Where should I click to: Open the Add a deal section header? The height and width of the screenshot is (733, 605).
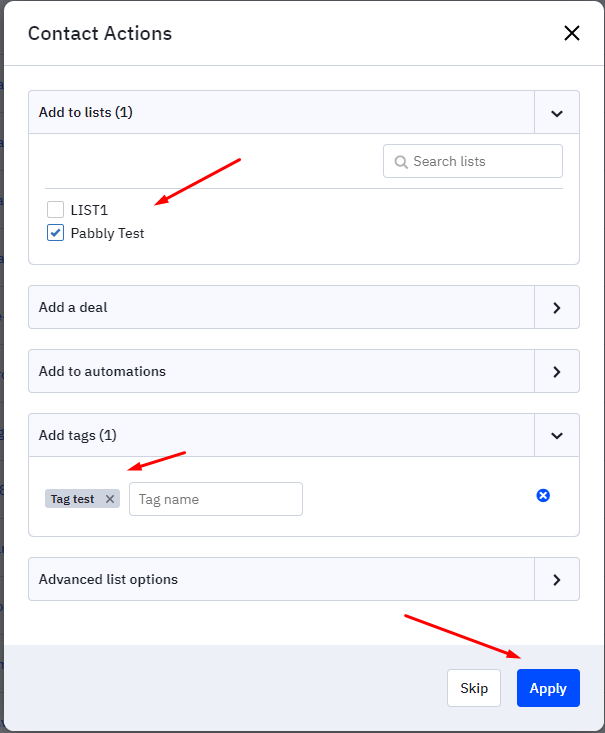(281, 307)
